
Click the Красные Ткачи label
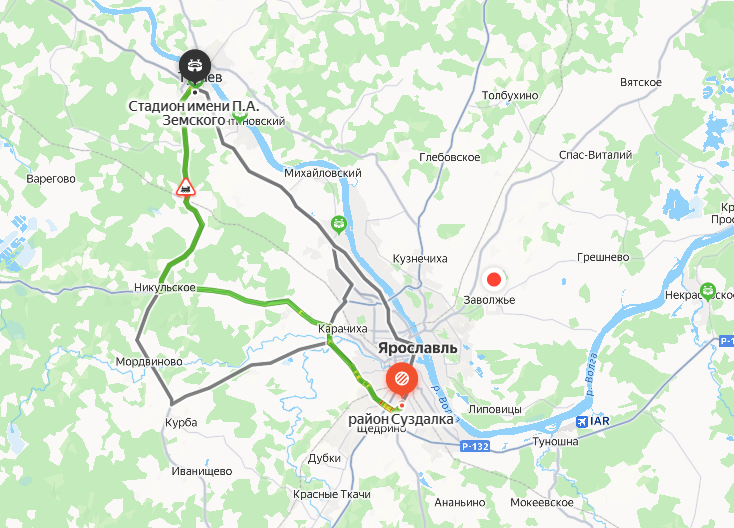pyautogui.click(x=332, y=494)
